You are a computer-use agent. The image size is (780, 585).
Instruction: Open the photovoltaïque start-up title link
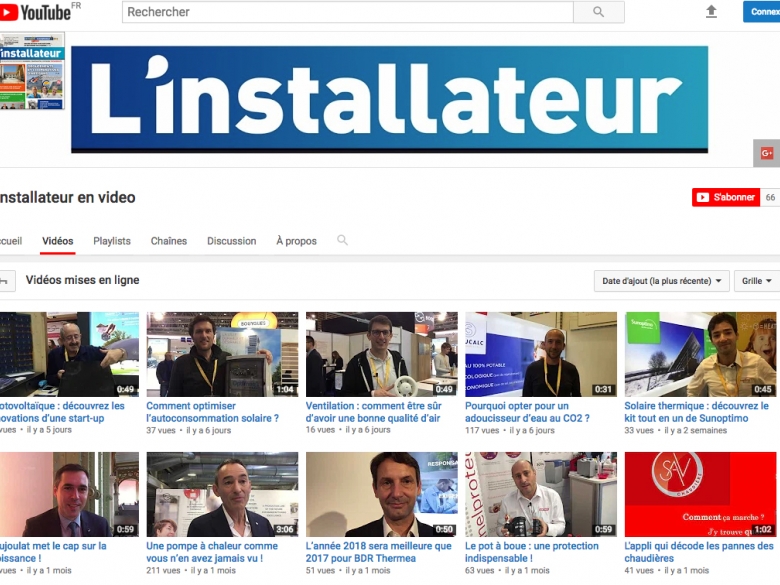62,412
